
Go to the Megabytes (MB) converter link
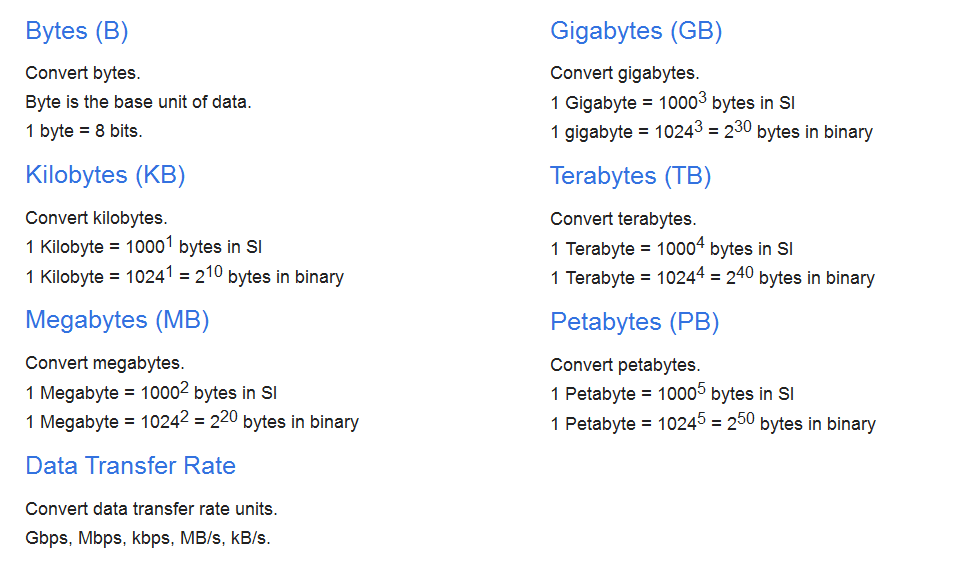pos(117,320)
